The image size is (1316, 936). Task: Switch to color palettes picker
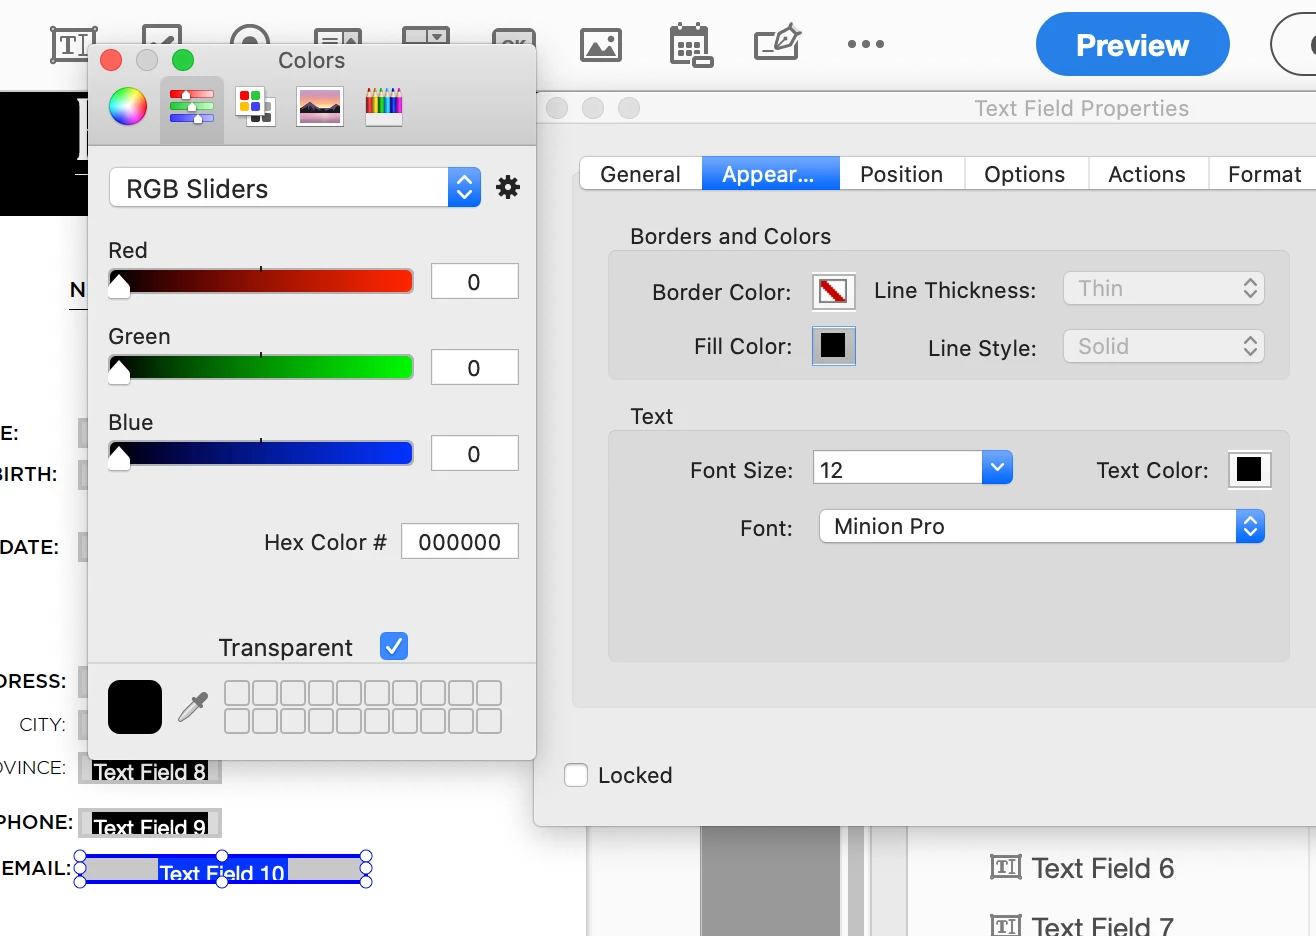(255, 106)
